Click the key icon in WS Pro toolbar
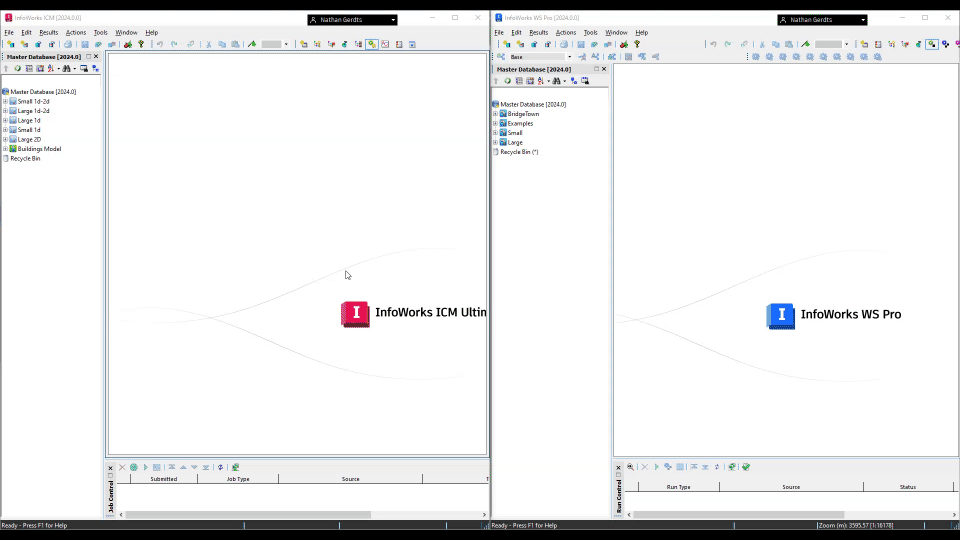Screen dimensions: 960x540 [637, 44]
